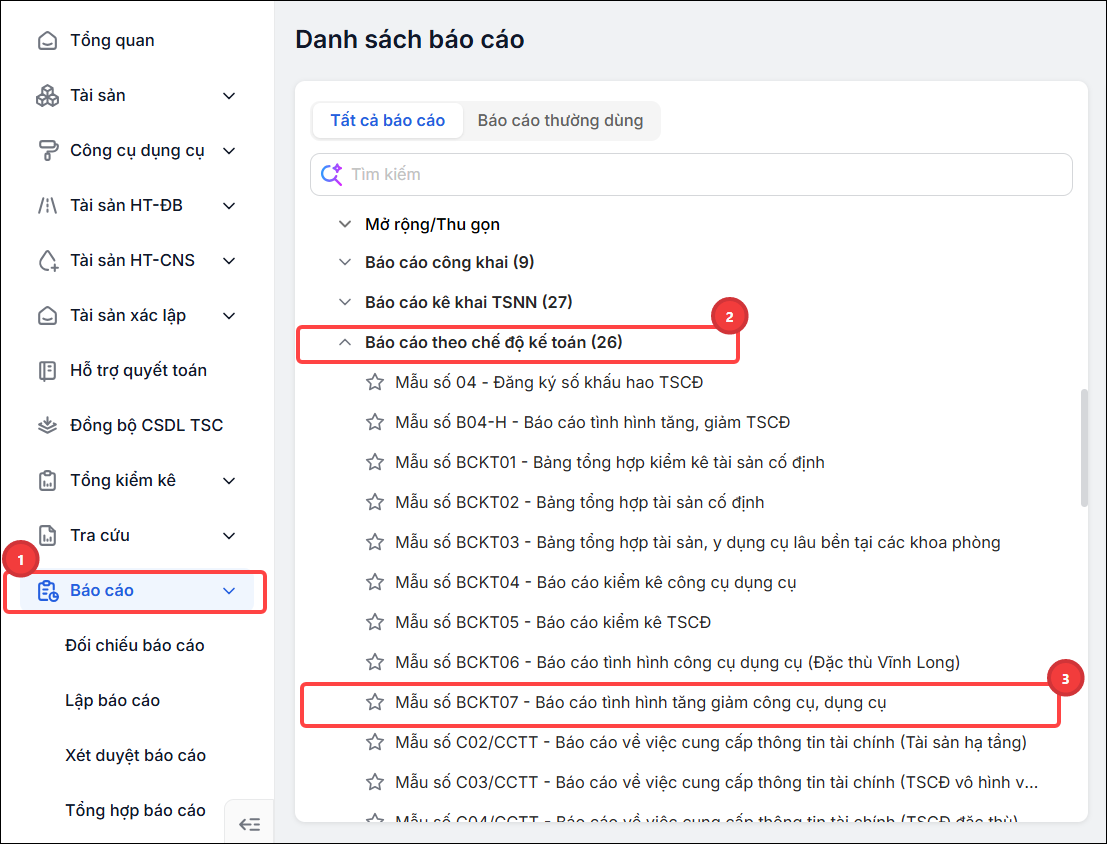Open Mẫu số BCKT03 report link
Screen dimensions: 1107x844
pyautogui.click(x=698, y=542)
